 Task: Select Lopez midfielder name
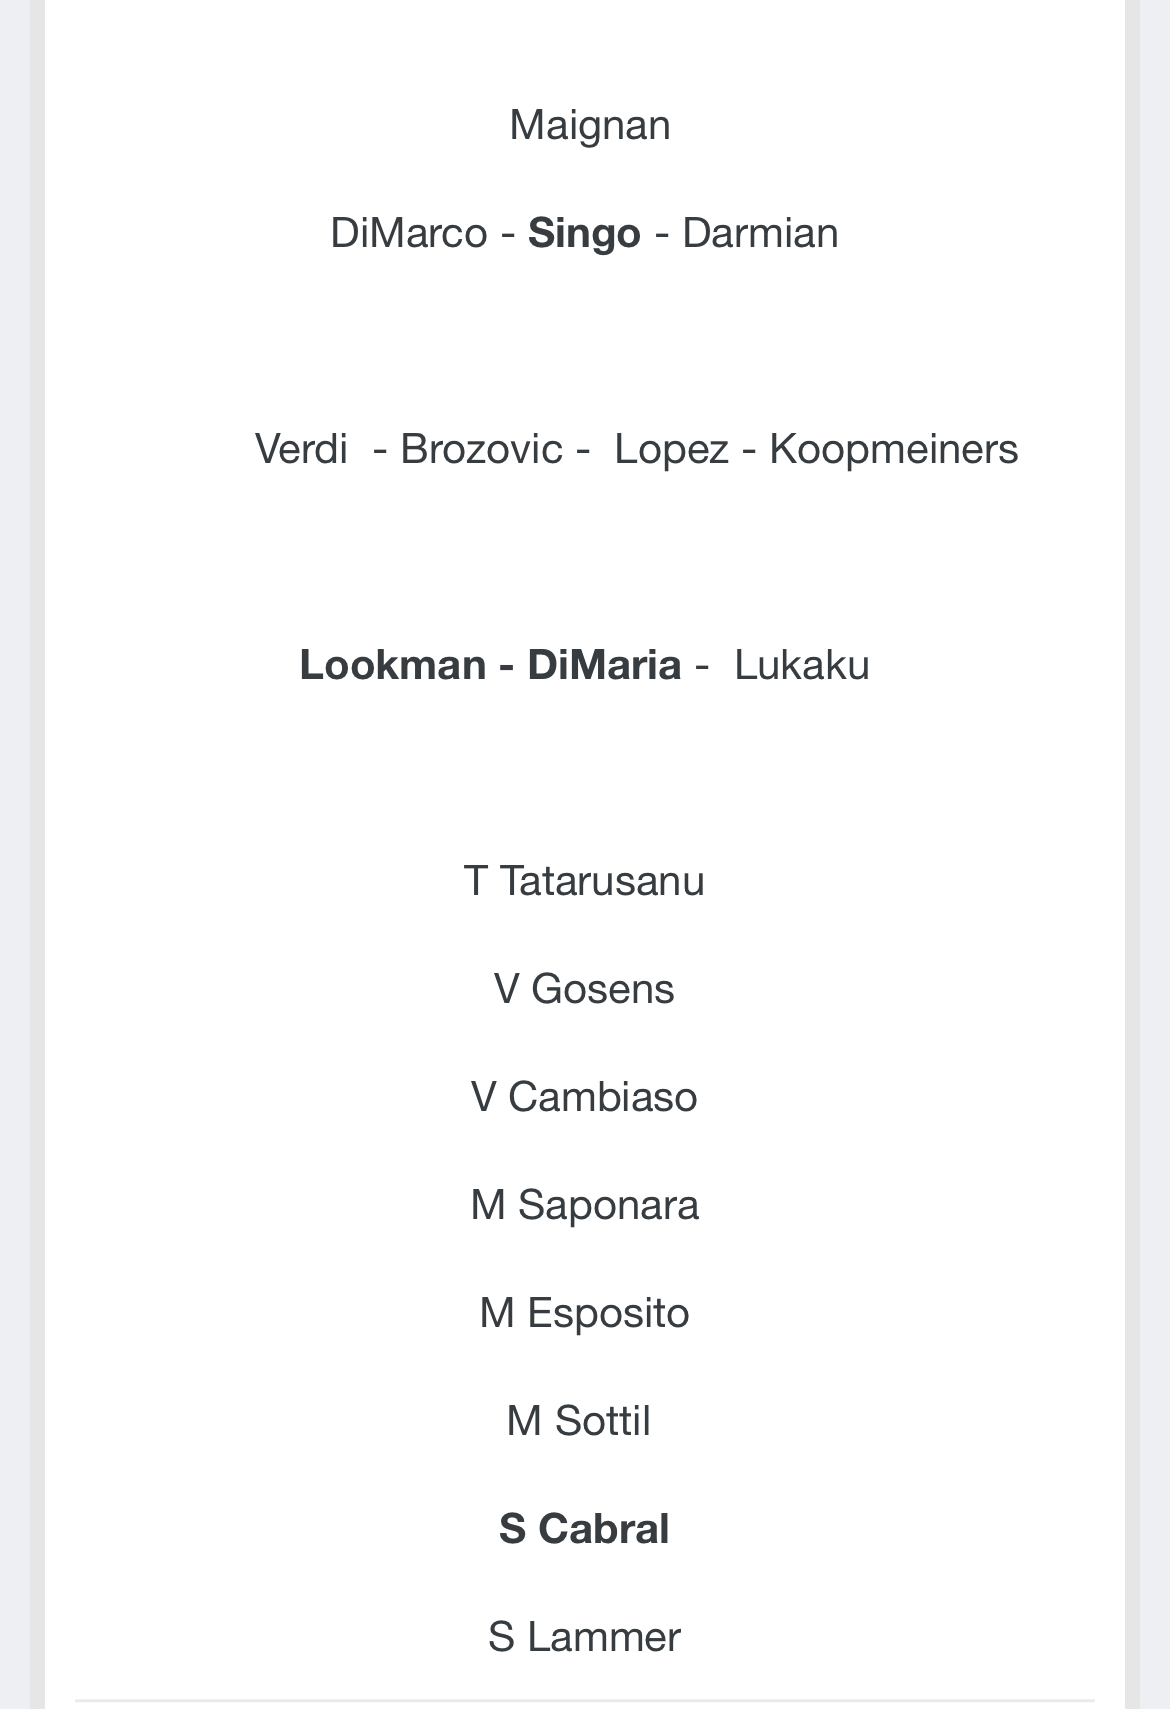671,450
